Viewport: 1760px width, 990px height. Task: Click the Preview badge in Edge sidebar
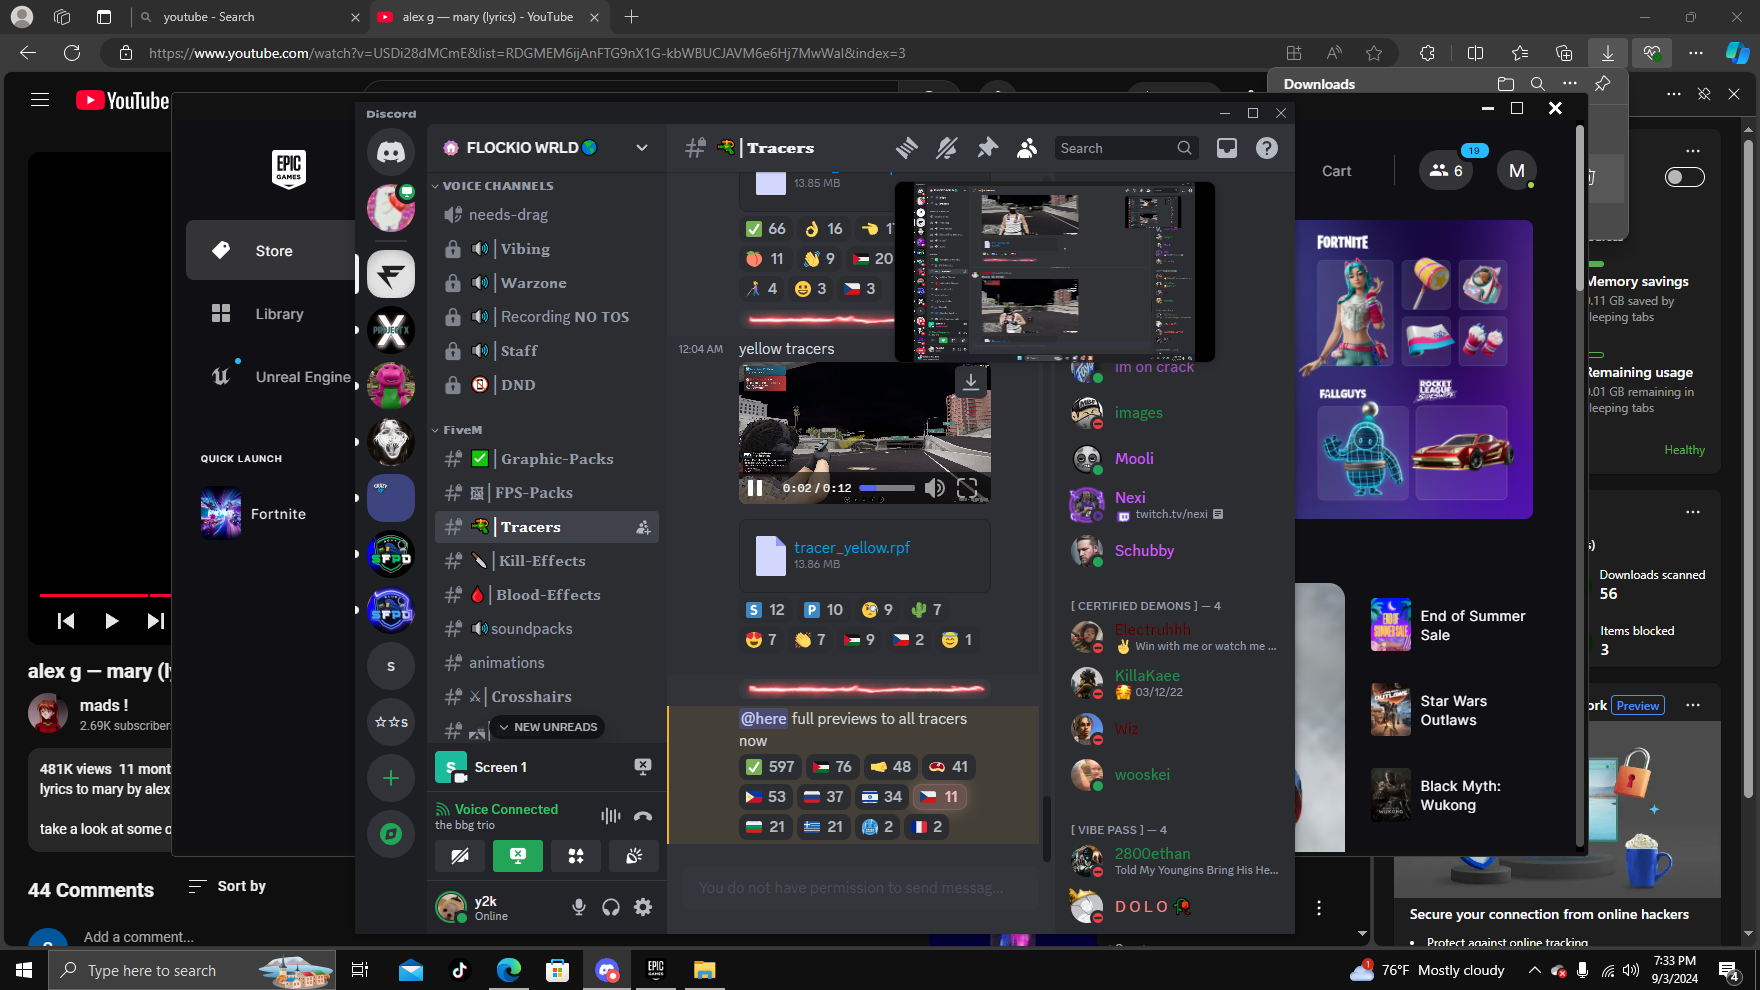pyautogui.click(x=1638, y=706)
